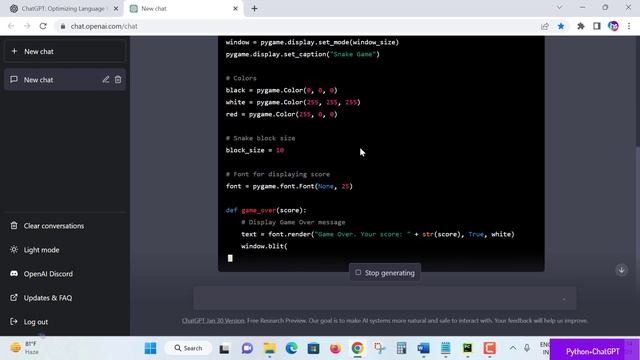This screenshot has height=360, width=640.
Task: Go forward in the browser
Action: pyautogui.click(x=27, y=26)
